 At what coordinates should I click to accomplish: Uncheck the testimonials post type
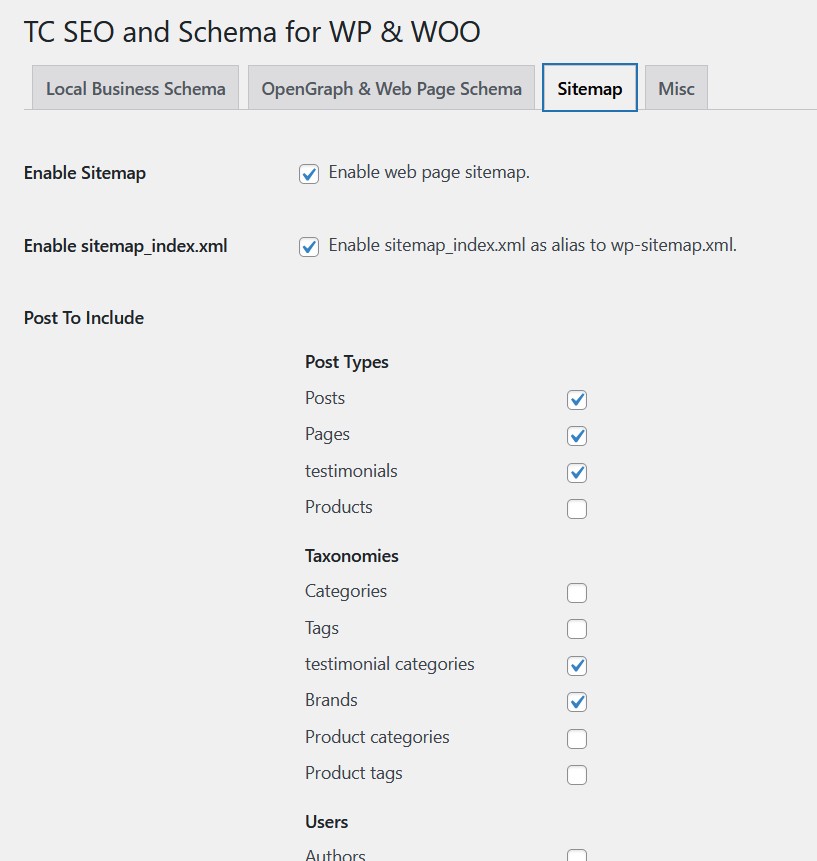576,472
